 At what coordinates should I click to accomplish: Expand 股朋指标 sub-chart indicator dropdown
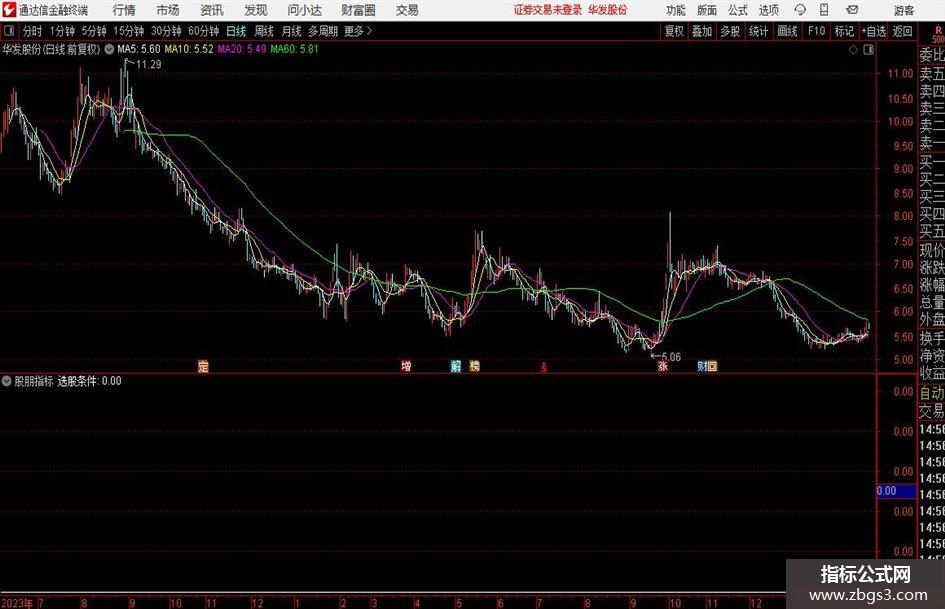pos(7,381)
